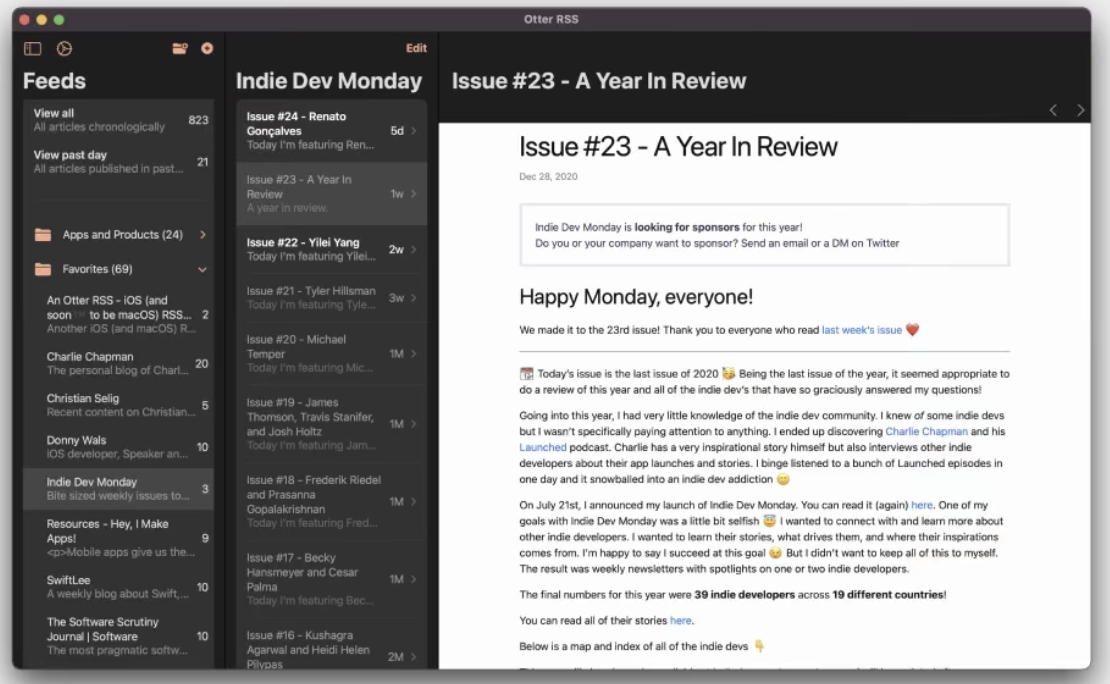Screen dimensions: 1110x684
Task: Open Issue #20 - Michael Temper article
Action: (x=331, y=354)
